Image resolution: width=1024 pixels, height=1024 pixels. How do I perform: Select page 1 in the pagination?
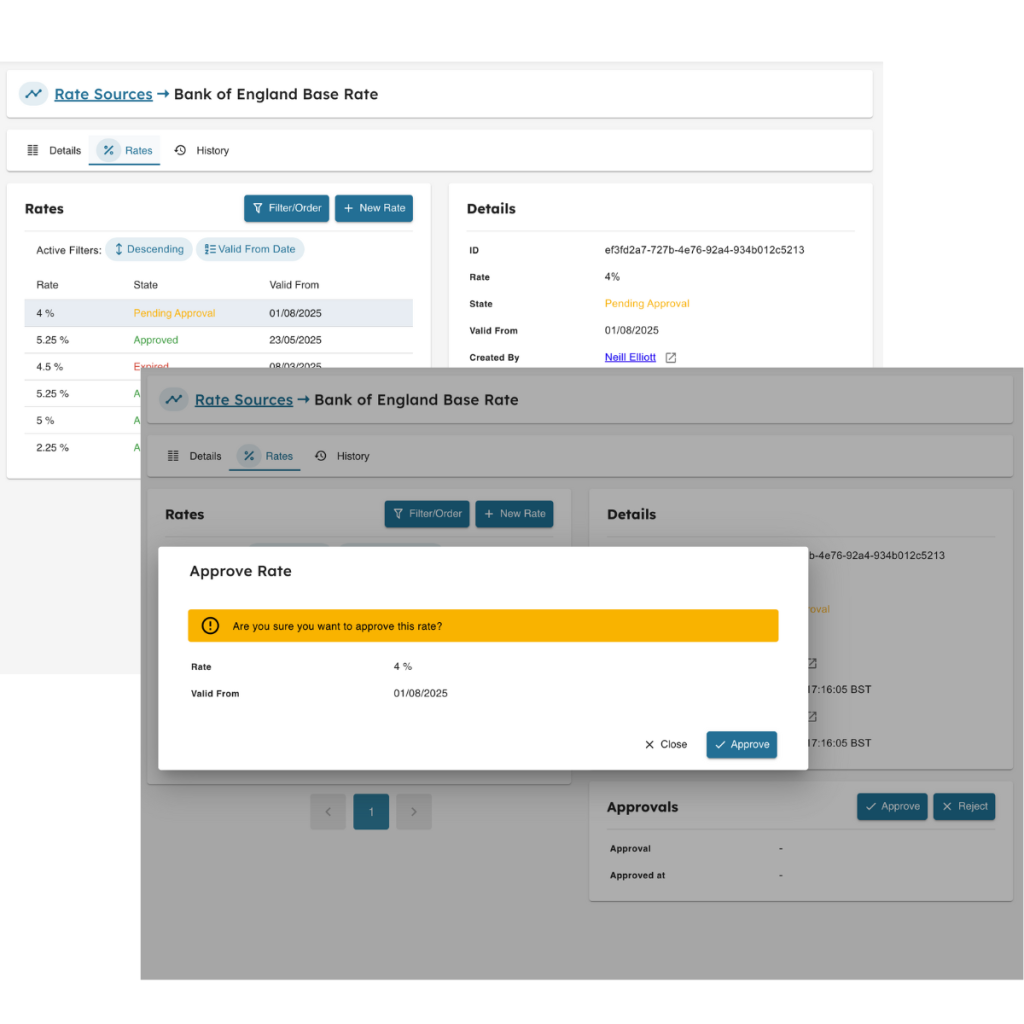coord(371,812)
